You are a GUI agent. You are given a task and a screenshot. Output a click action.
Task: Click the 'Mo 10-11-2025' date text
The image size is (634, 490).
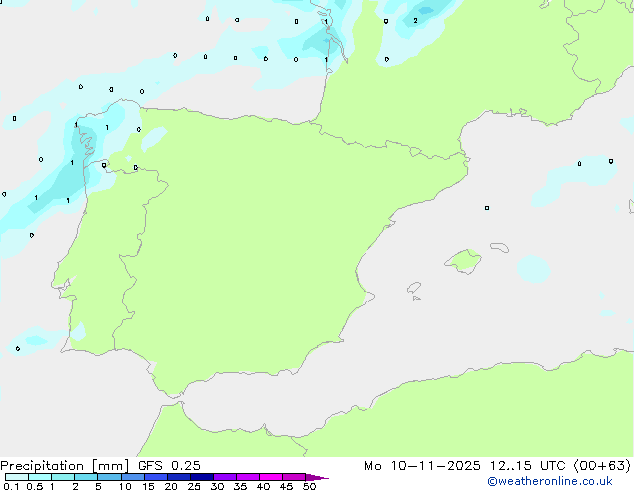pos(422,466)
